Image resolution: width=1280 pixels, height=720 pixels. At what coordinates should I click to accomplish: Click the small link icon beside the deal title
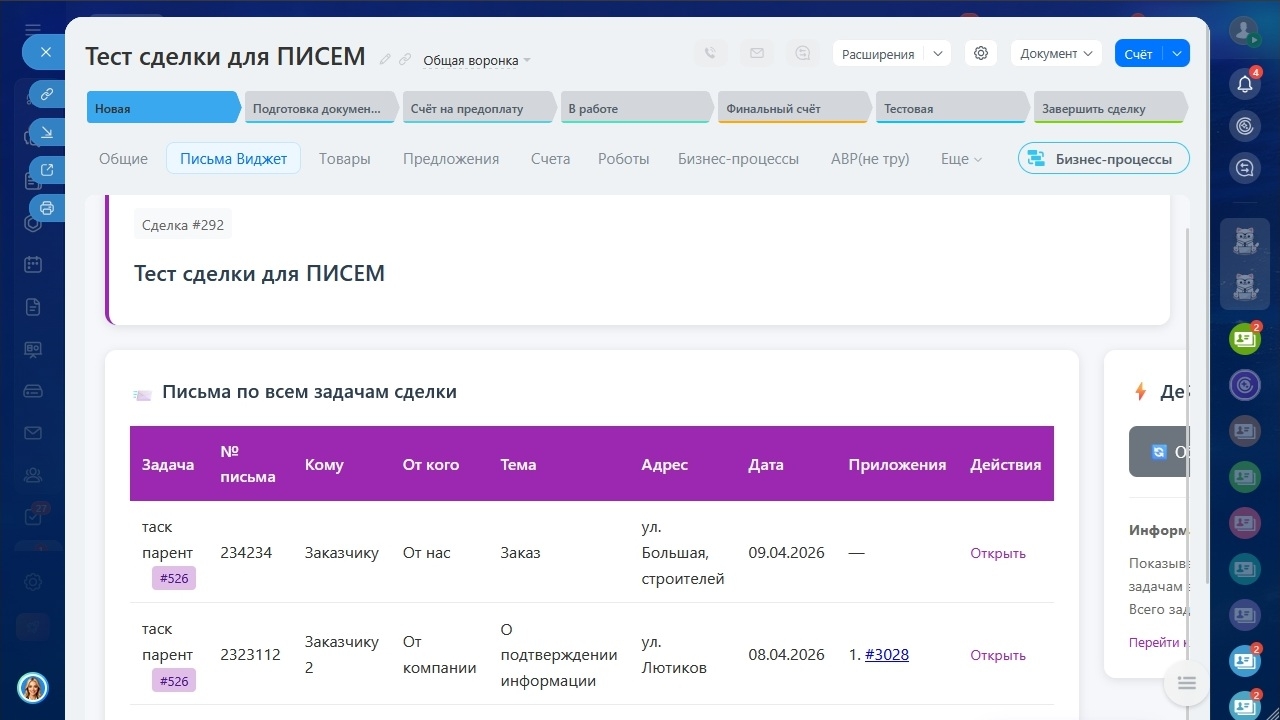click(x=405, y=59)
